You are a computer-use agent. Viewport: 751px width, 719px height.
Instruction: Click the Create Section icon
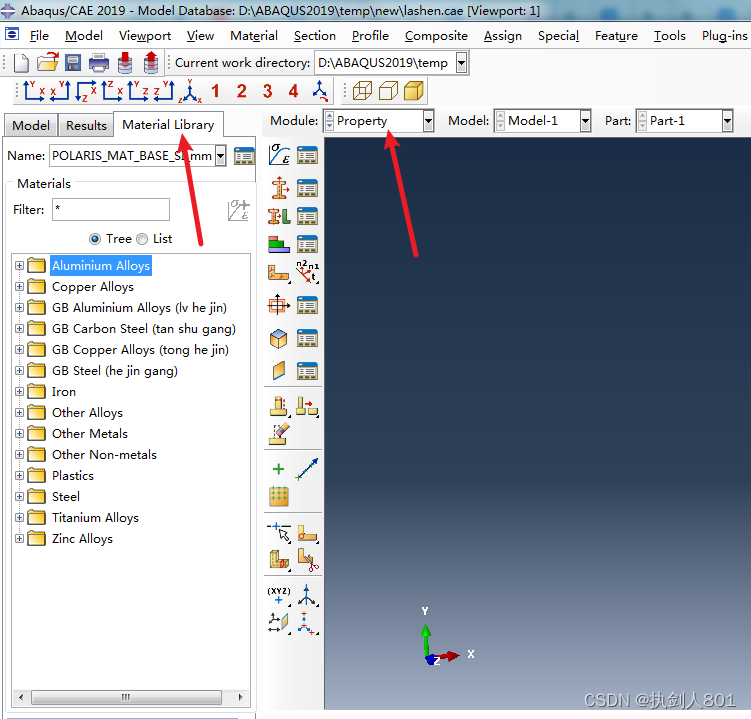(278, 186)
